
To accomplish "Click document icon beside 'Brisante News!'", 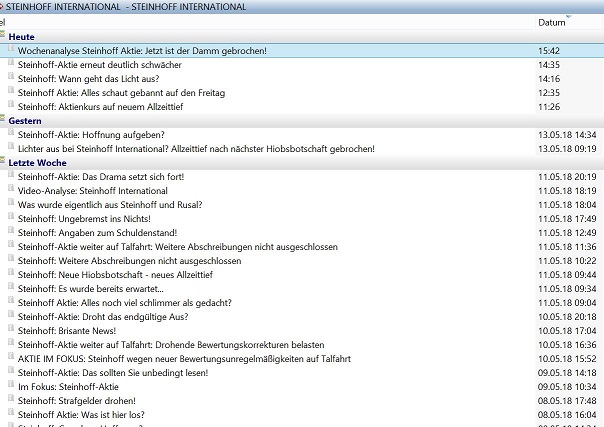I will tap(11, 328).
